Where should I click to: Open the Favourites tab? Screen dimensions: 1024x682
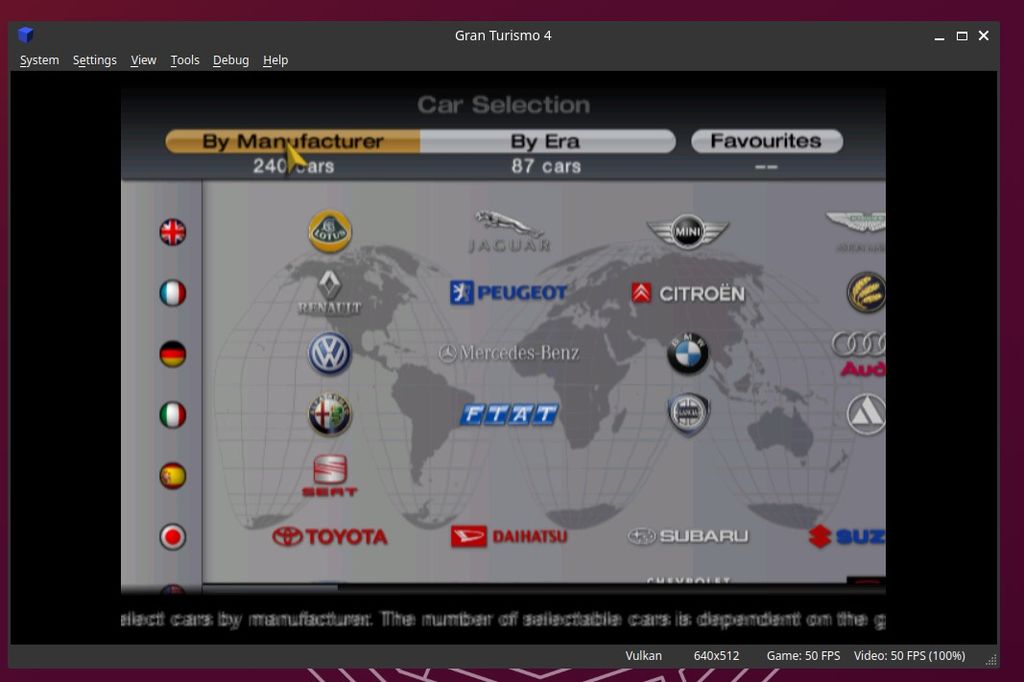[x=767, y=140]
